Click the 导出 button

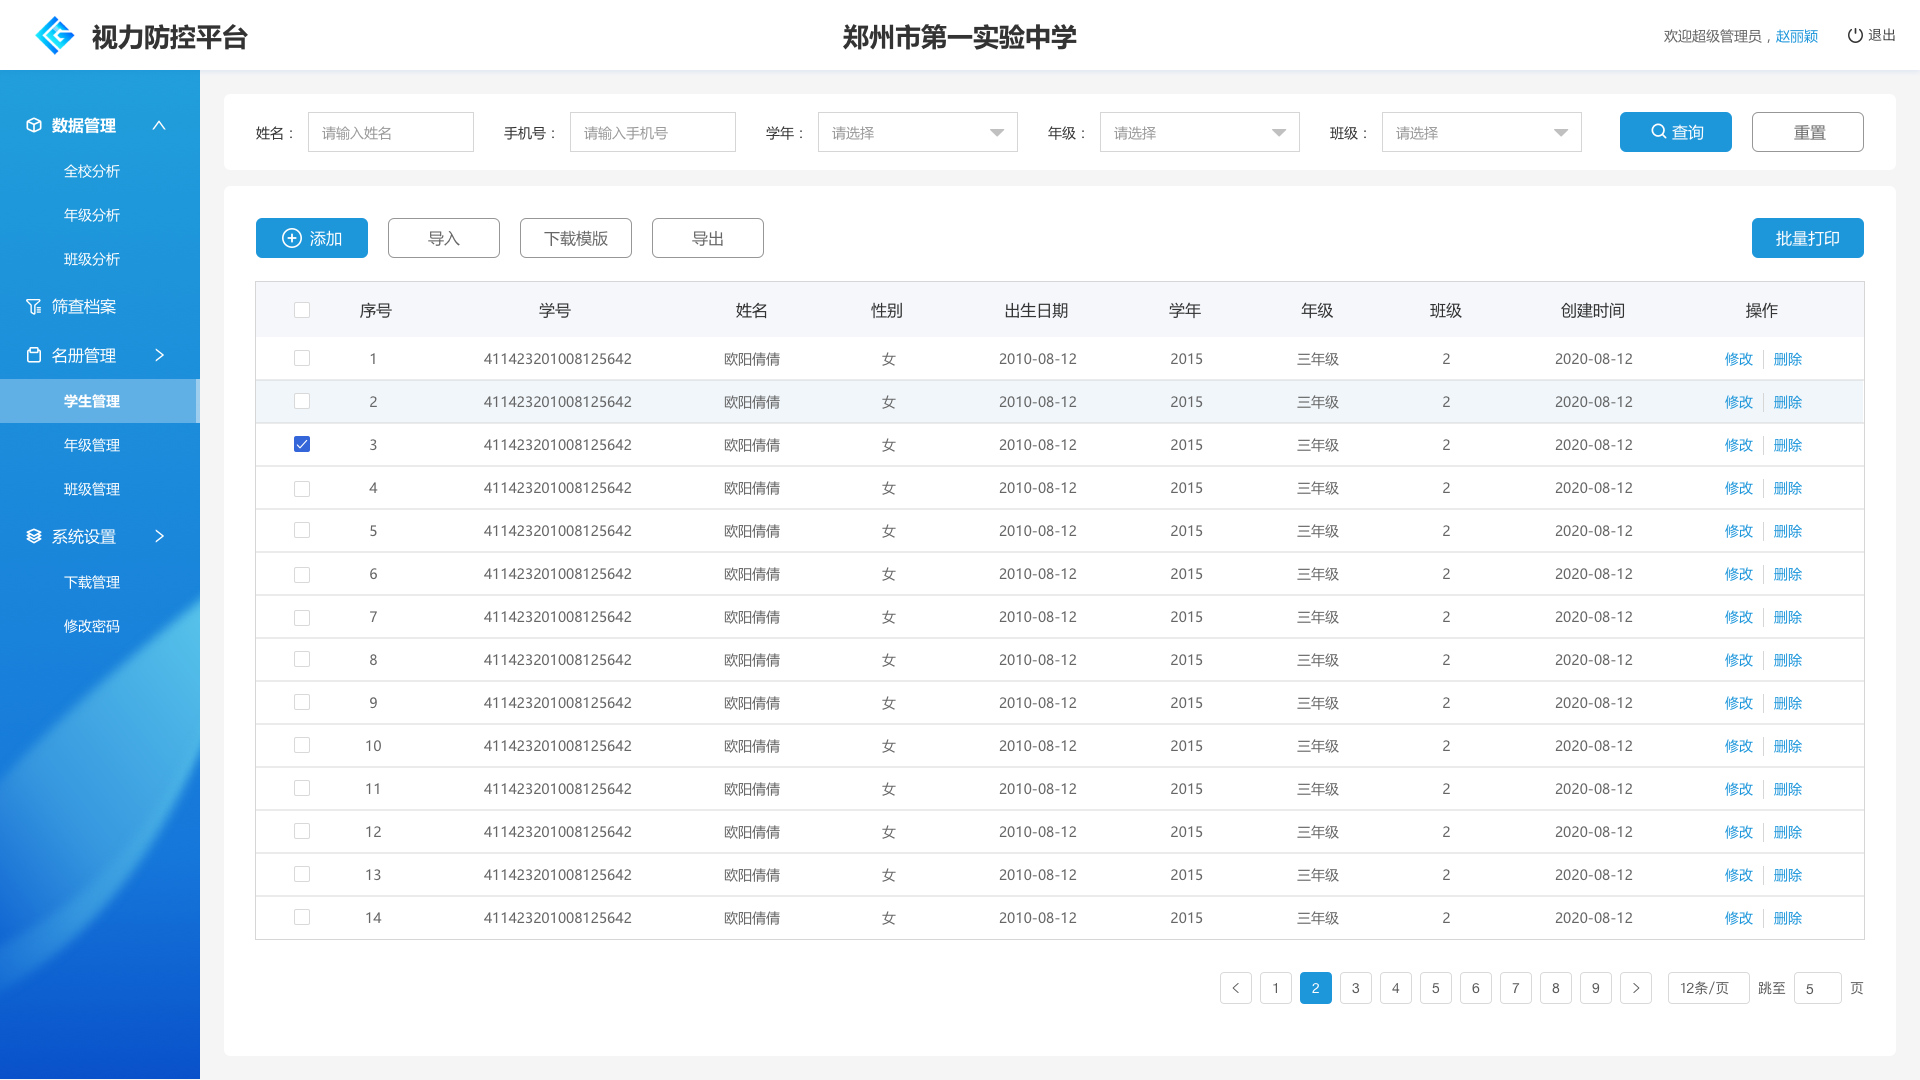708,238
